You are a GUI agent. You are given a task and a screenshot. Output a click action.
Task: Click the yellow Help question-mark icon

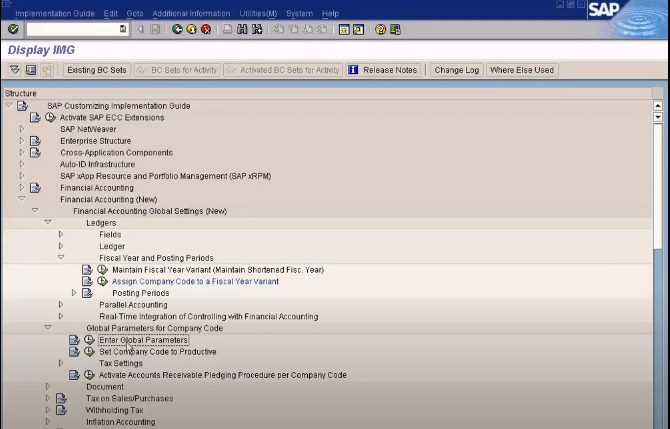click(380, 29)
